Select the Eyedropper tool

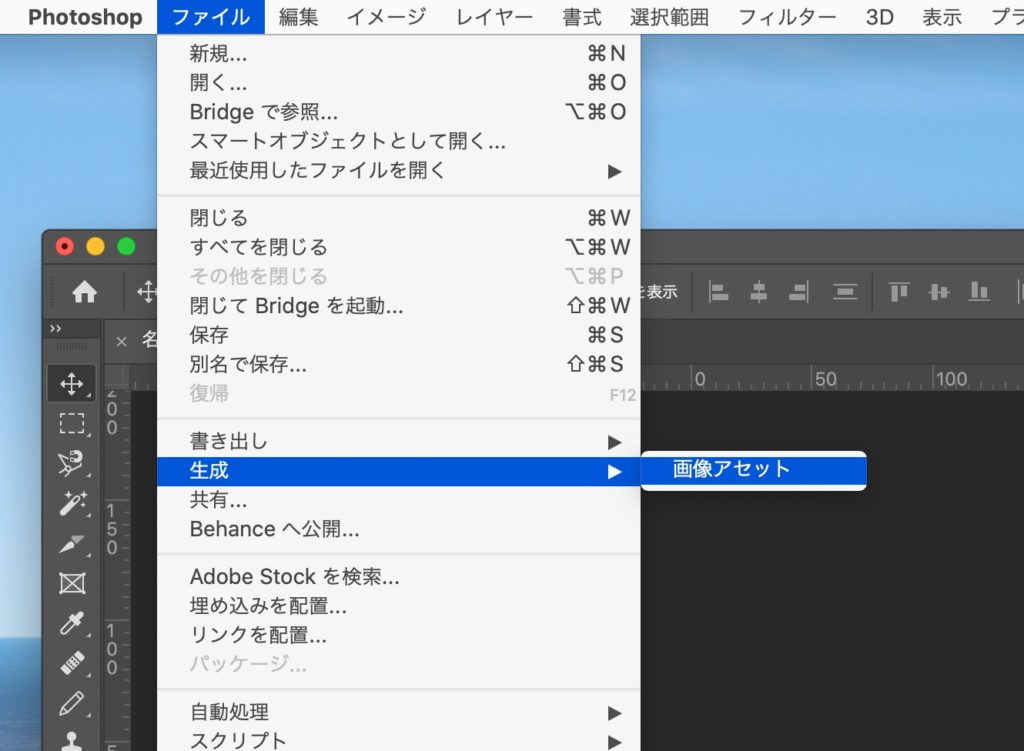72,623
